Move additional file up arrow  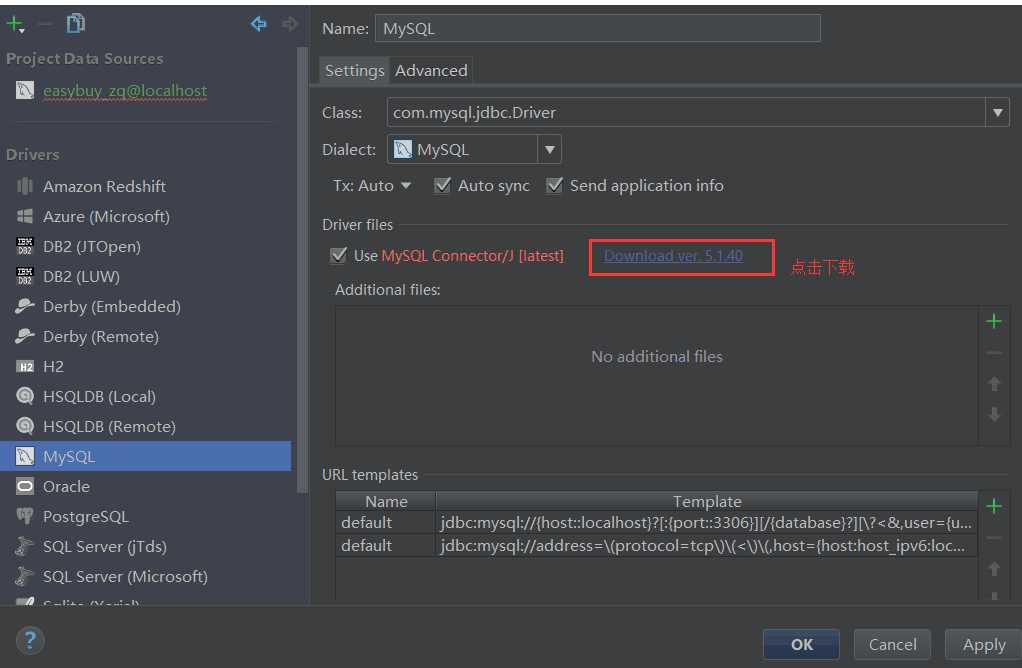coord(993,384)
